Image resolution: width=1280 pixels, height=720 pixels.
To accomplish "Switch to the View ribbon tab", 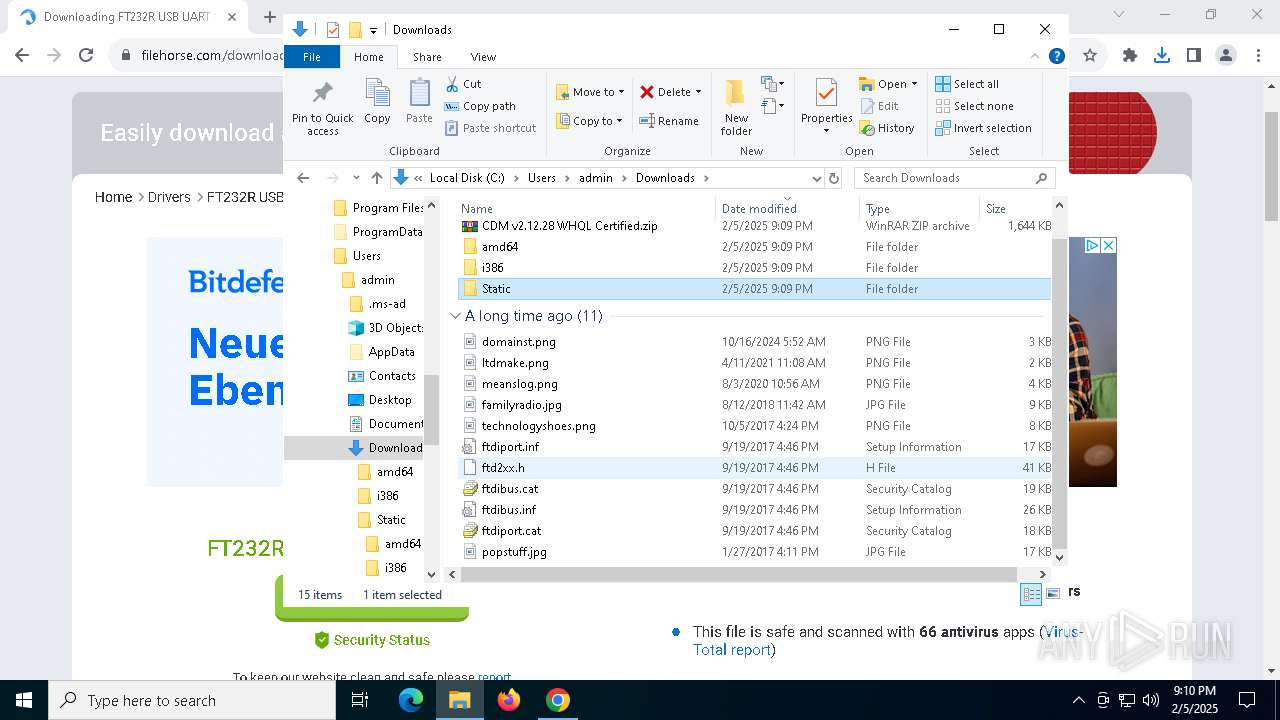I will [483, 57].
